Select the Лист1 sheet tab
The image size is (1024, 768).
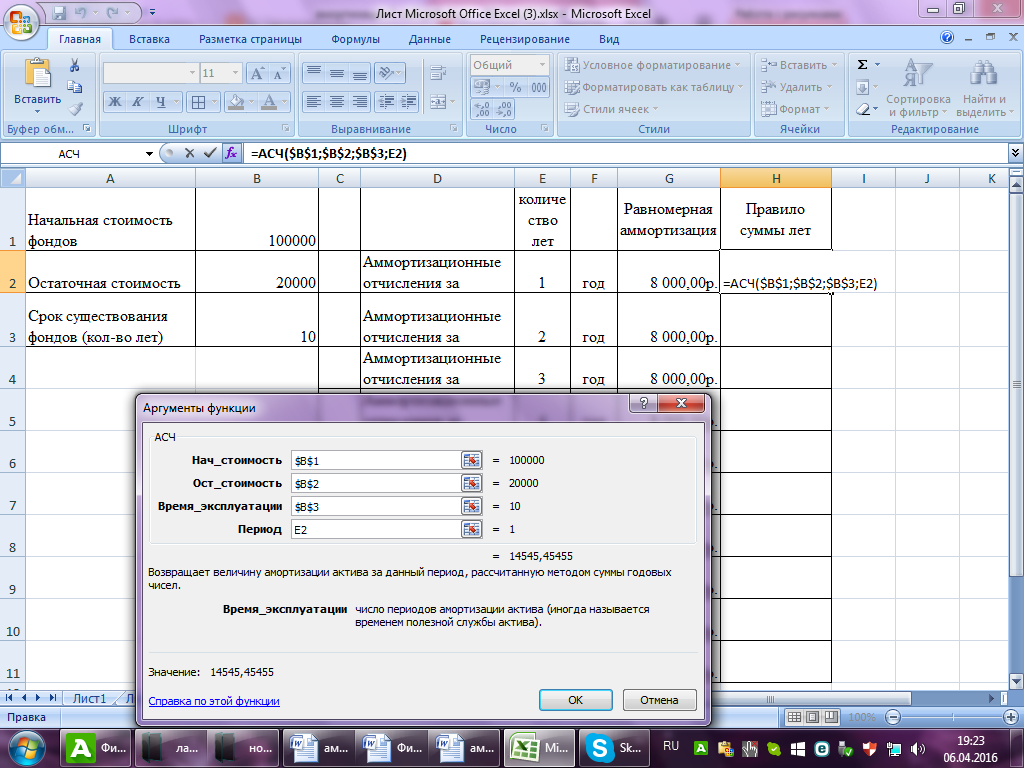[x=89, y=698]
